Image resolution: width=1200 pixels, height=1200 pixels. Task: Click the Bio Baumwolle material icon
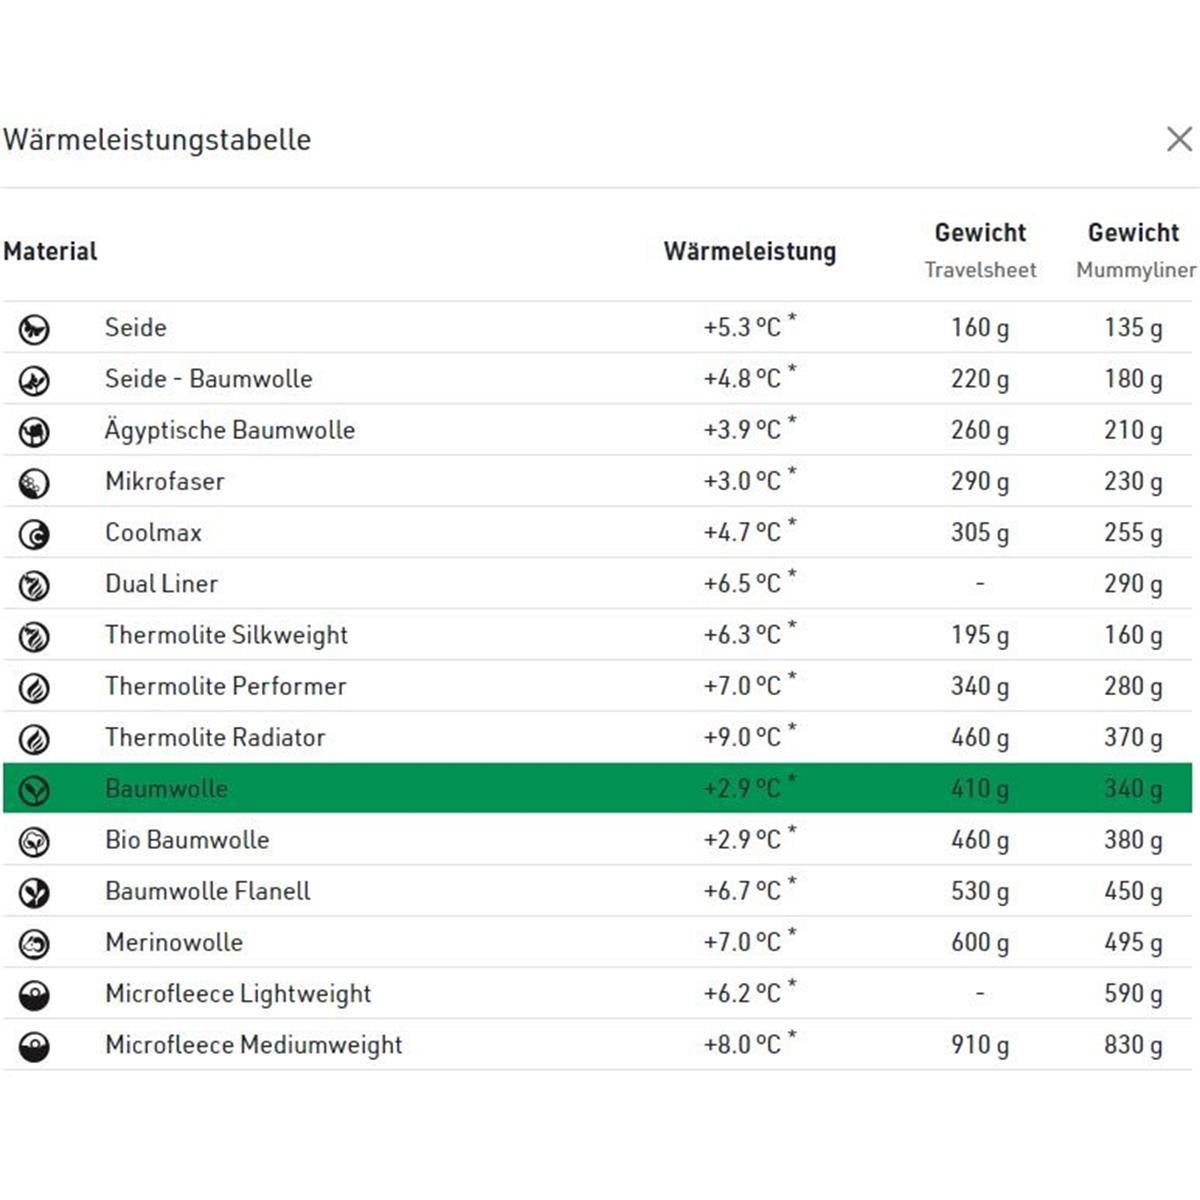35,841
